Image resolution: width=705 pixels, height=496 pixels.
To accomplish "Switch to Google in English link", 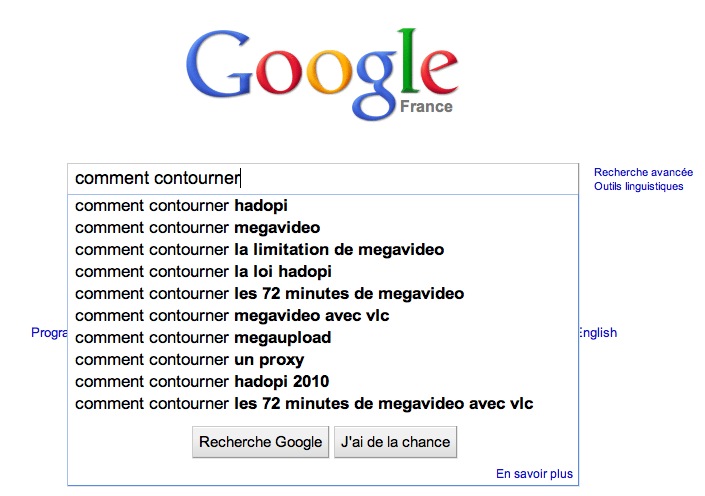I will (x=597, y=333).
